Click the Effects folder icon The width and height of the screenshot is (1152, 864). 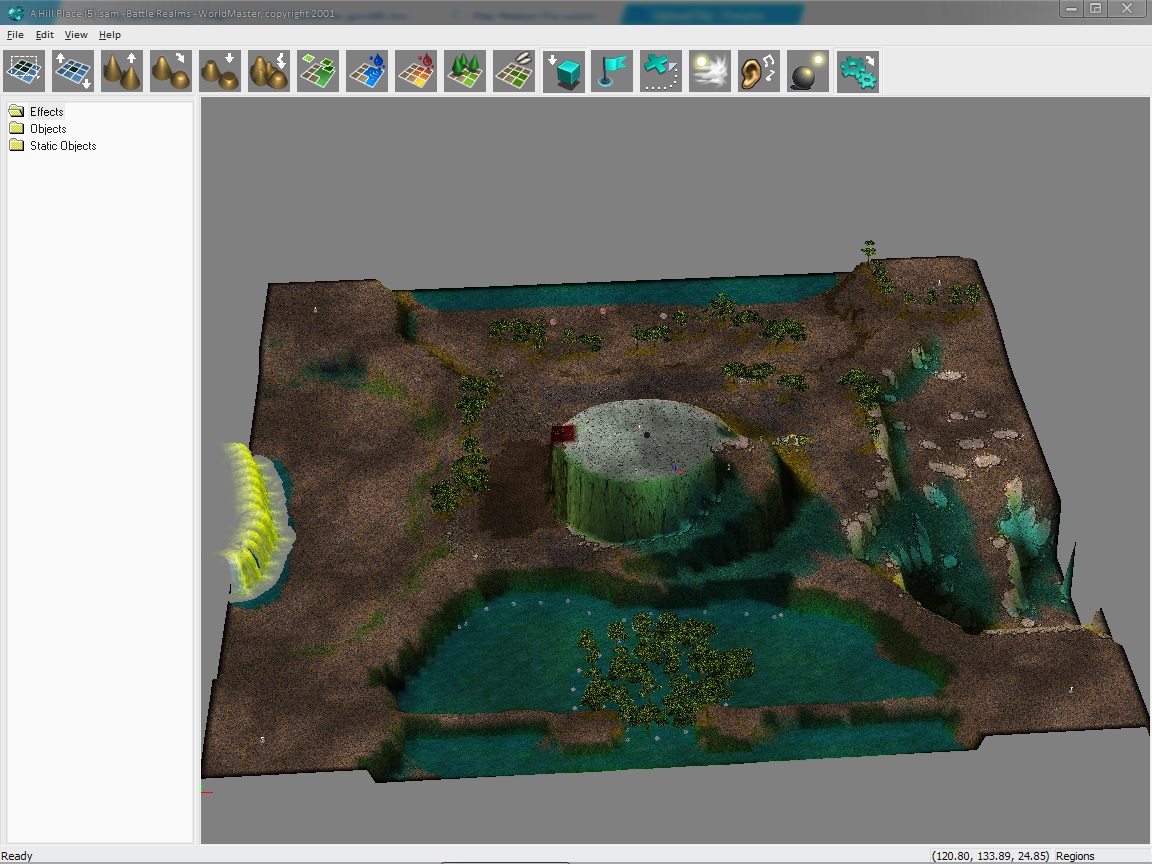click(16, 111)
